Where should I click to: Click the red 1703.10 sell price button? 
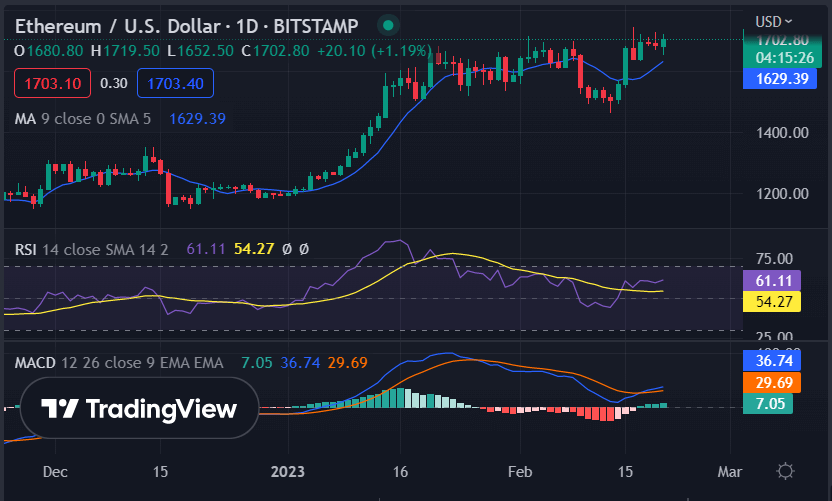(x=52, y=84)
